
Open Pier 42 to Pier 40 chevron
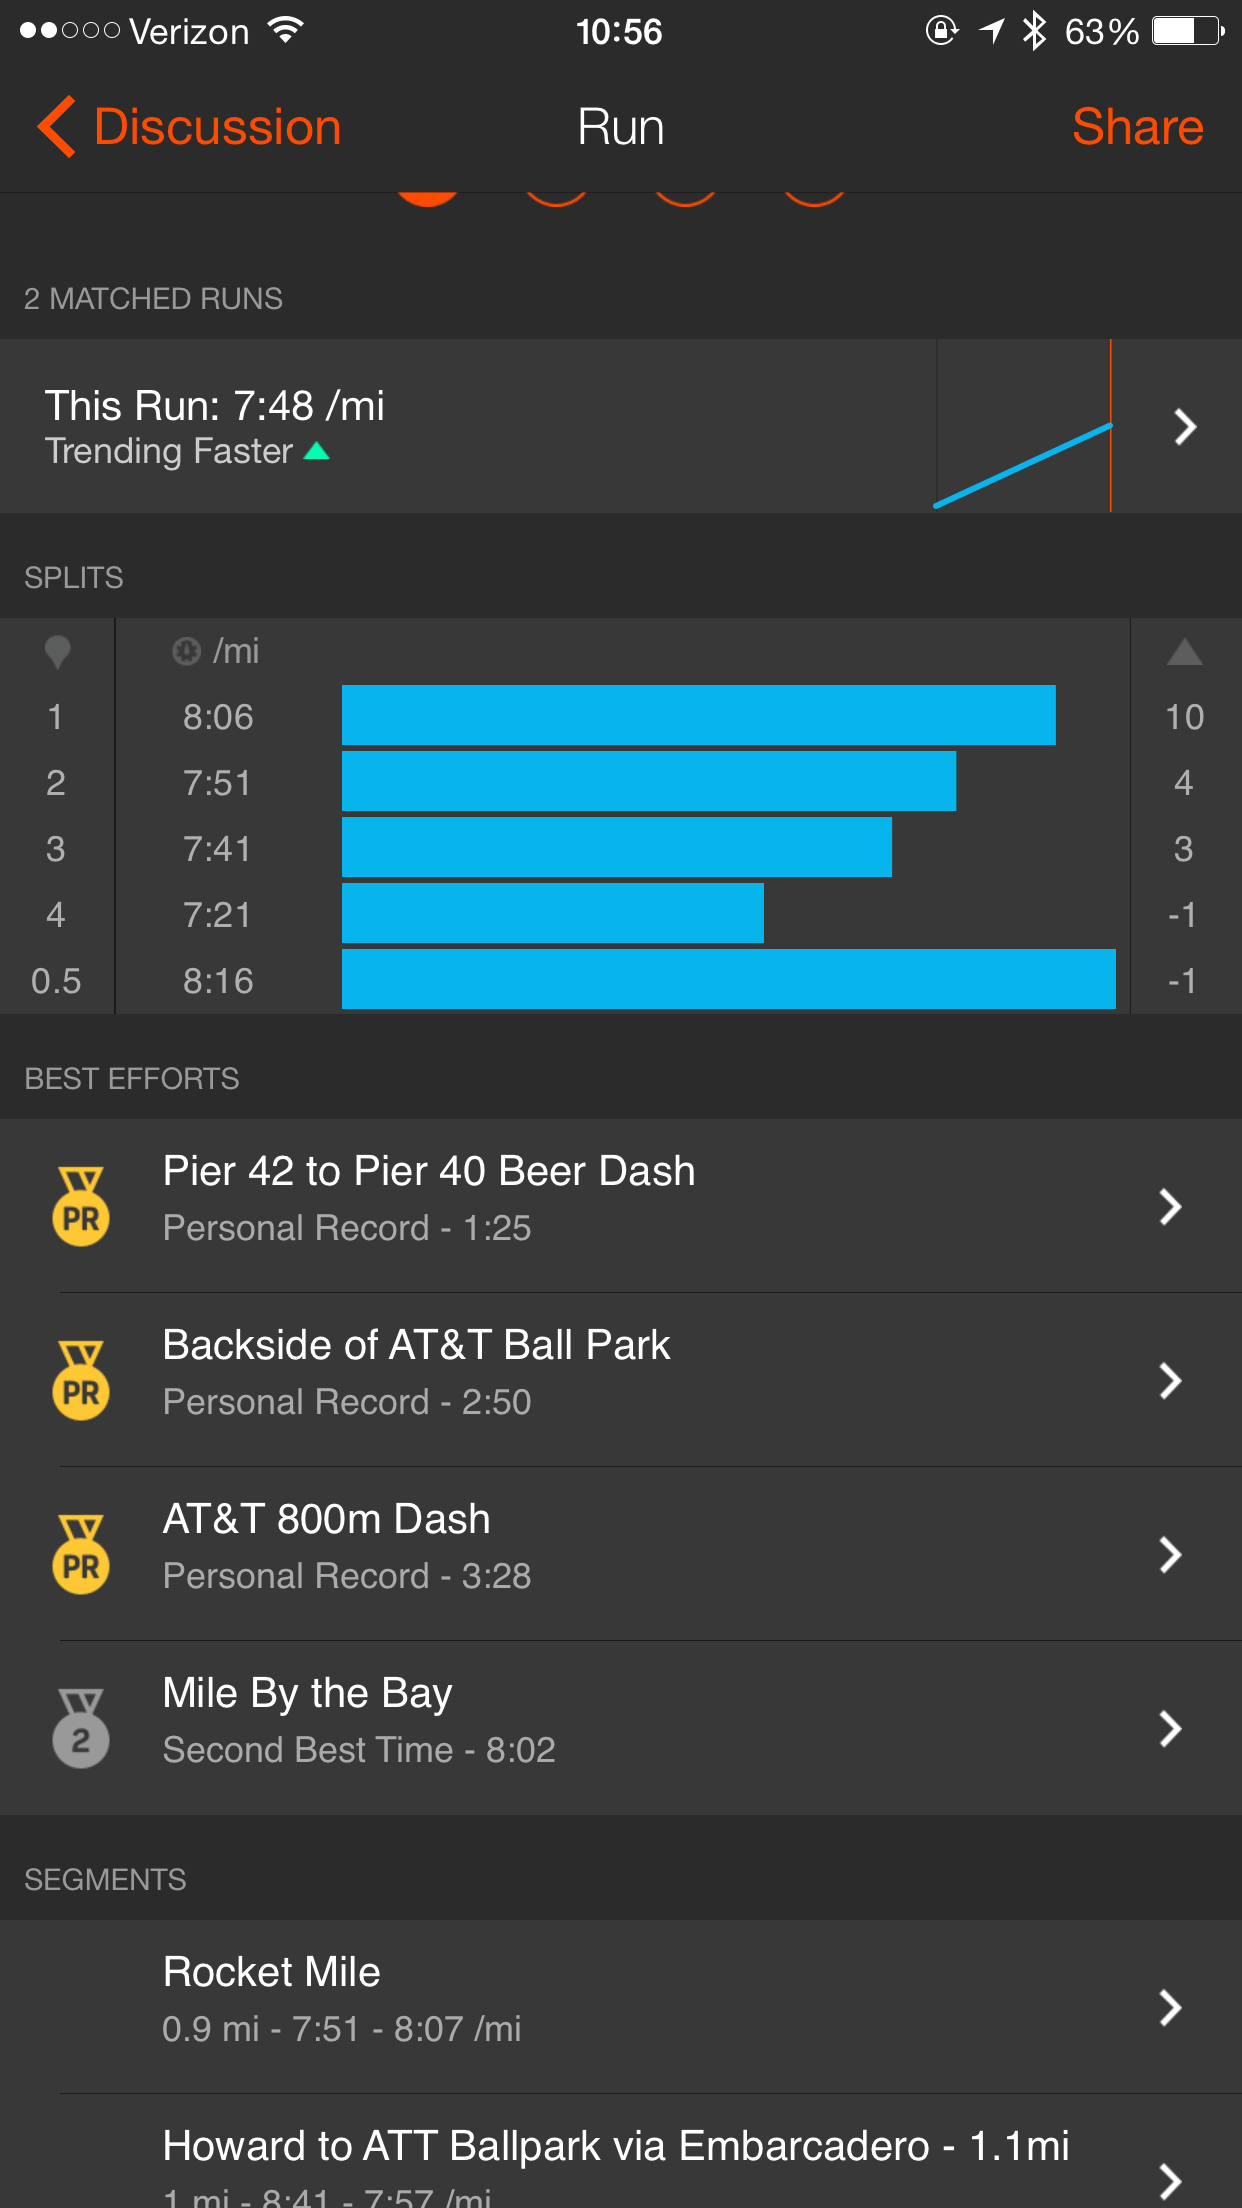(1170, 1206)
